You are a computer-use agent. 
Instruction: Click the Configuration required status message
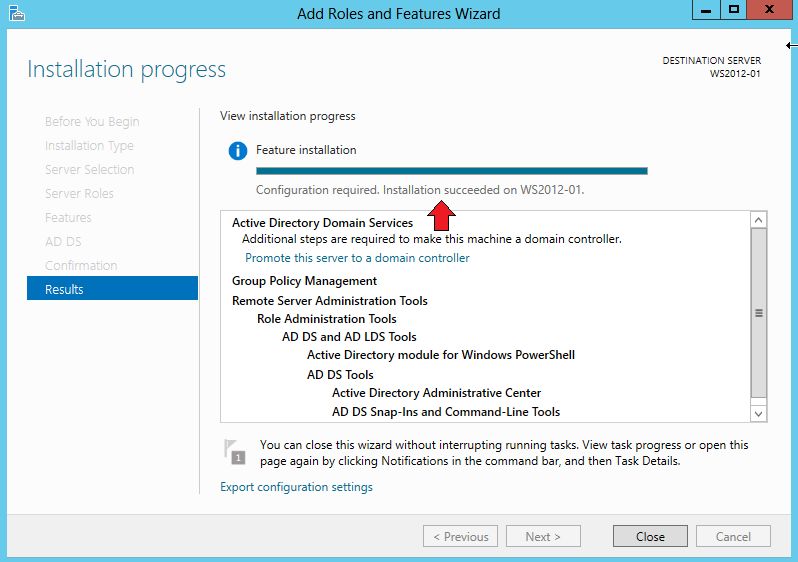(420, 190)
